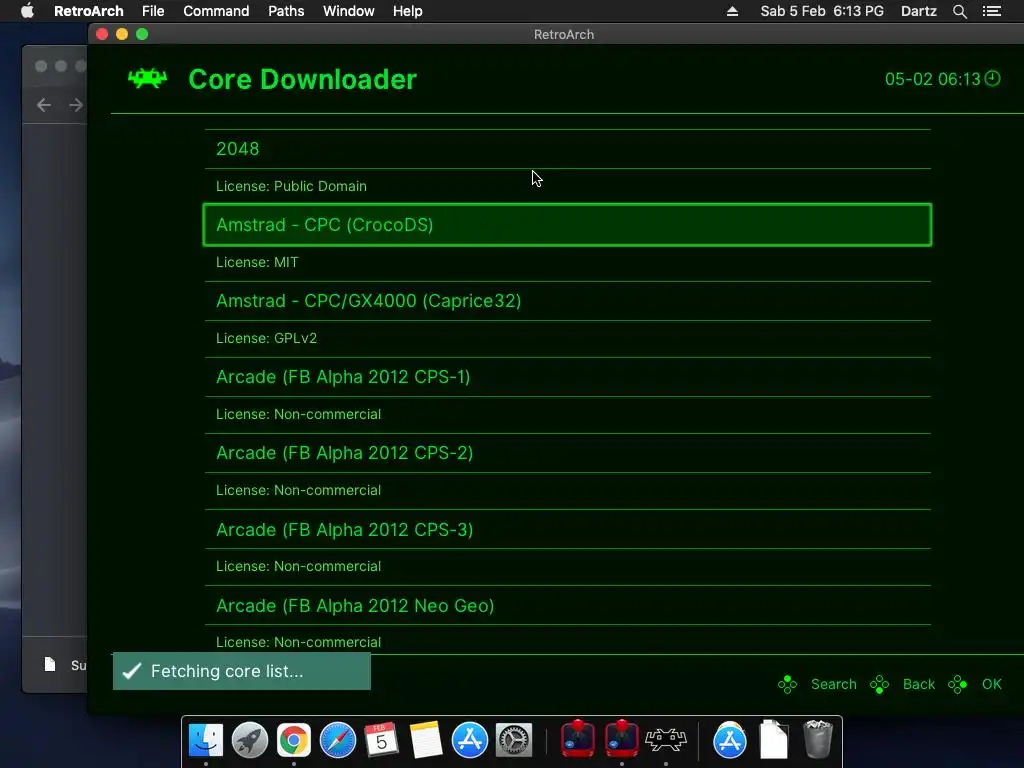Screen dimensions: 1024x768
Task: Click the Search gamepad hint icon
Action: (x=788, y=684)
